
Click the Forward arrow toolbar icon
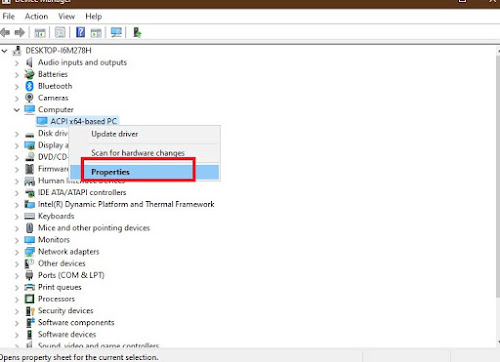(20, 33)
